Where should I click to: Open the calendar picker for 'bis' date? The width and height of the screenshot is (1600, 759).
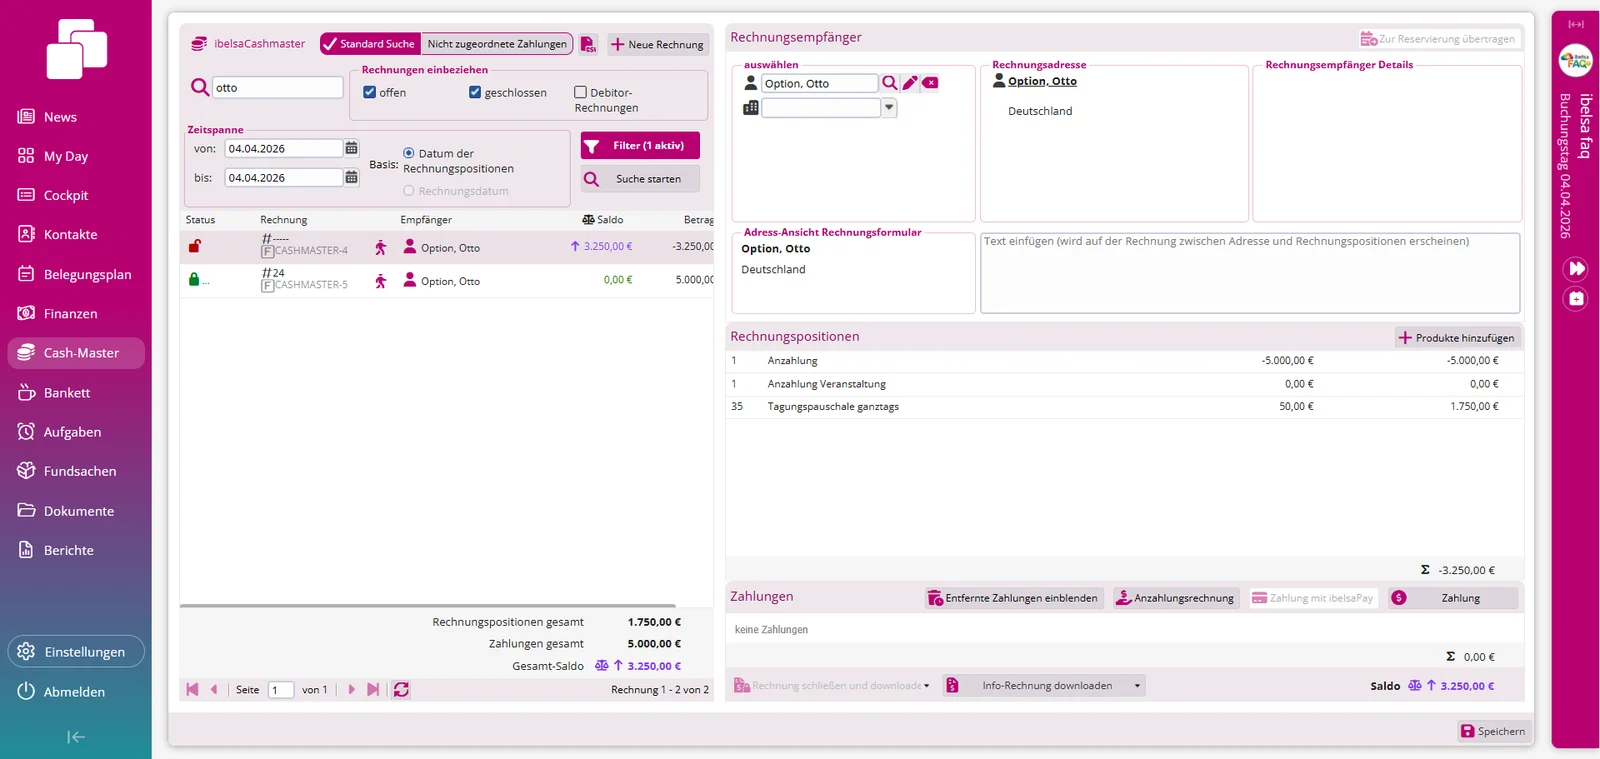pyautogui.click(x=351, y=177)
